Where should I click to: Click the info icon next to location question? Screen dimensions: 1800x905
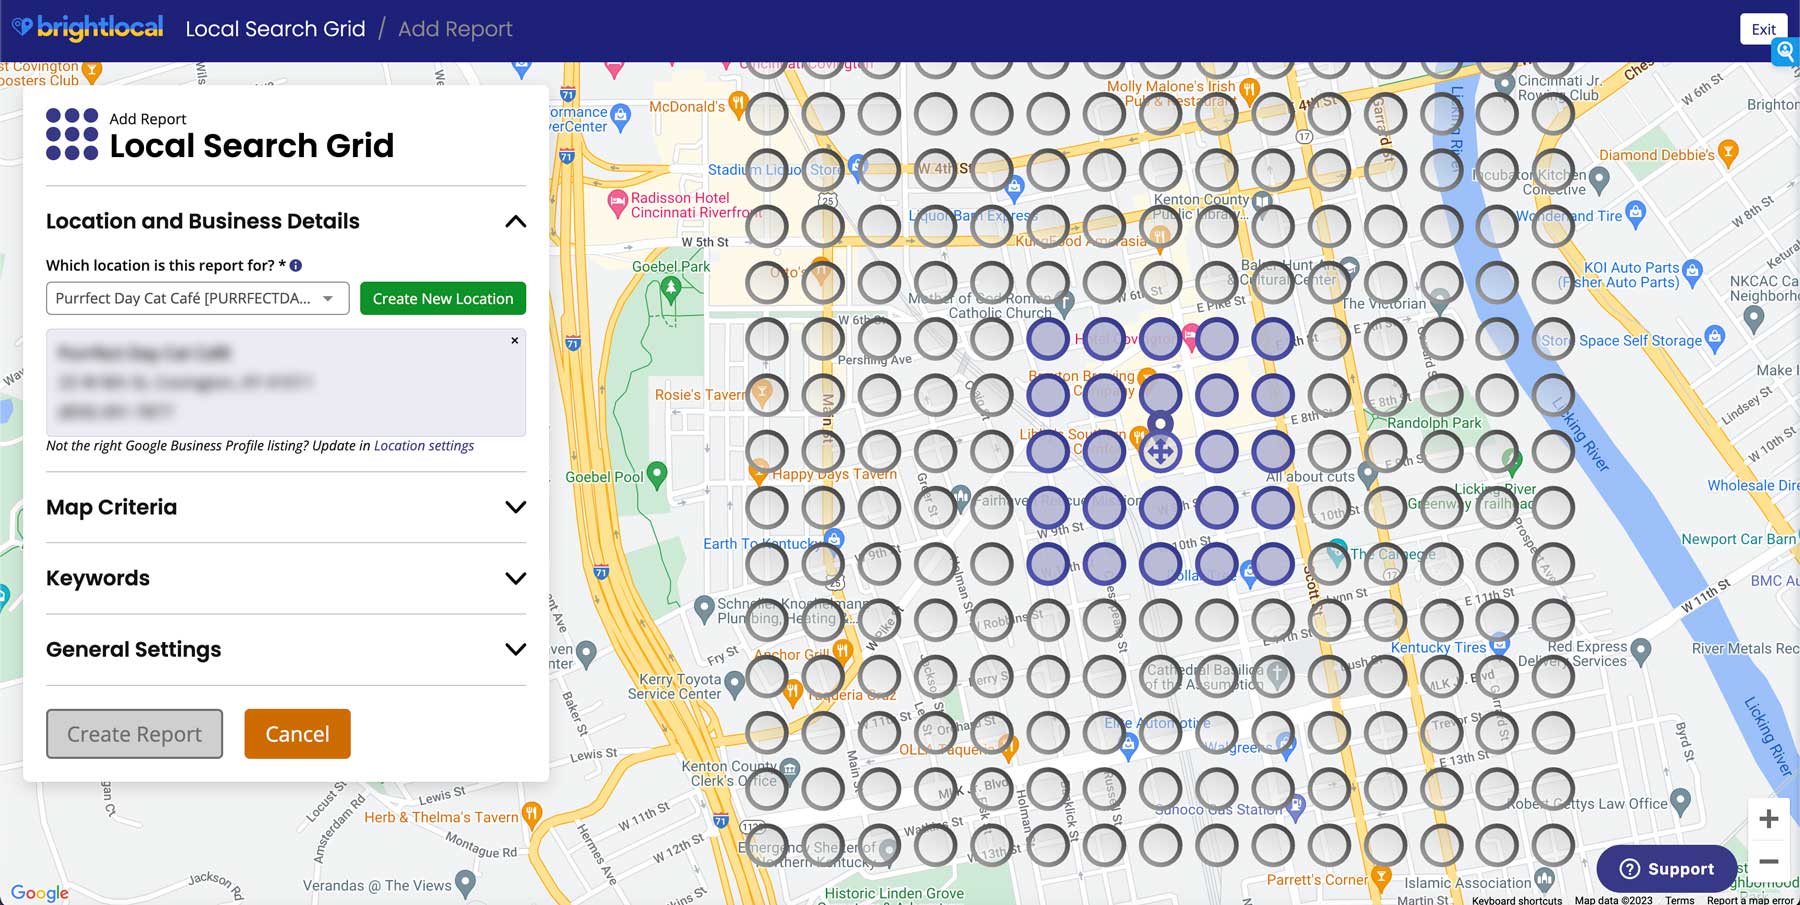(x=297, y=265)
